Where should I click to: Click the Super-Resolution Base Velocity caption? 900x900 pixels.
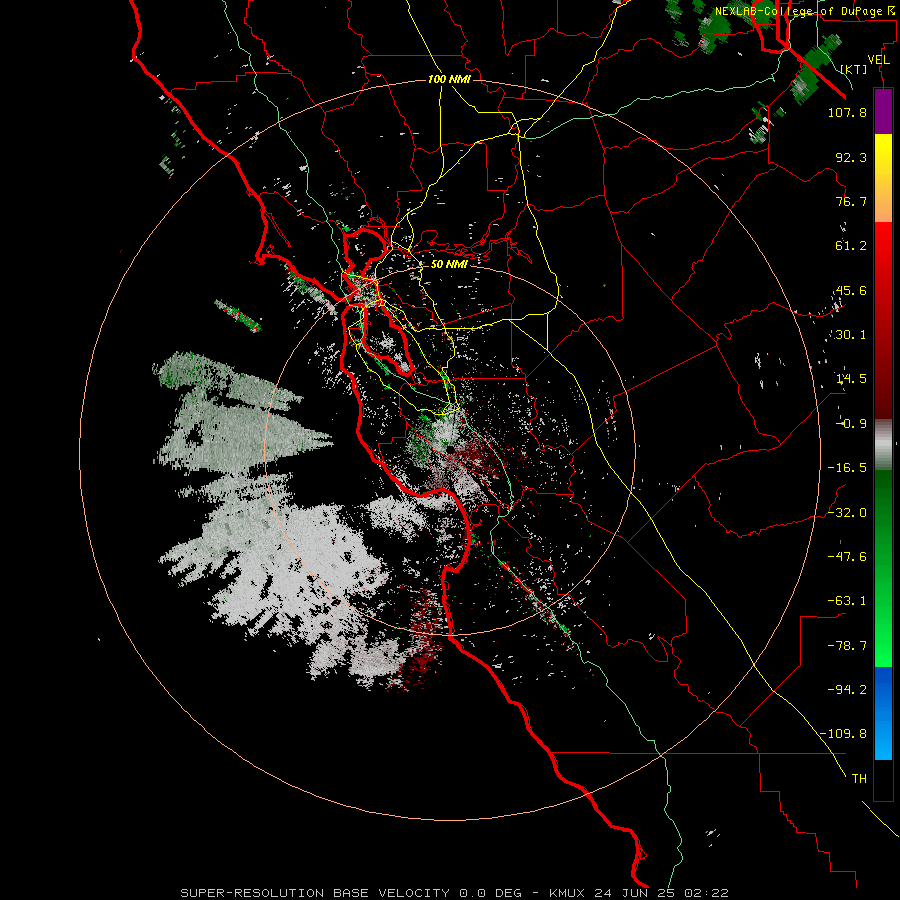455,893
